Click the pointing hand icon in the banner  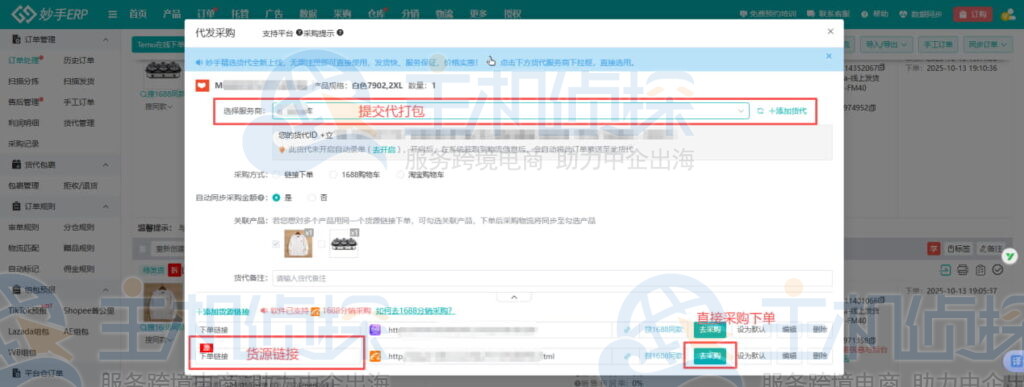(x=492, y=61)
